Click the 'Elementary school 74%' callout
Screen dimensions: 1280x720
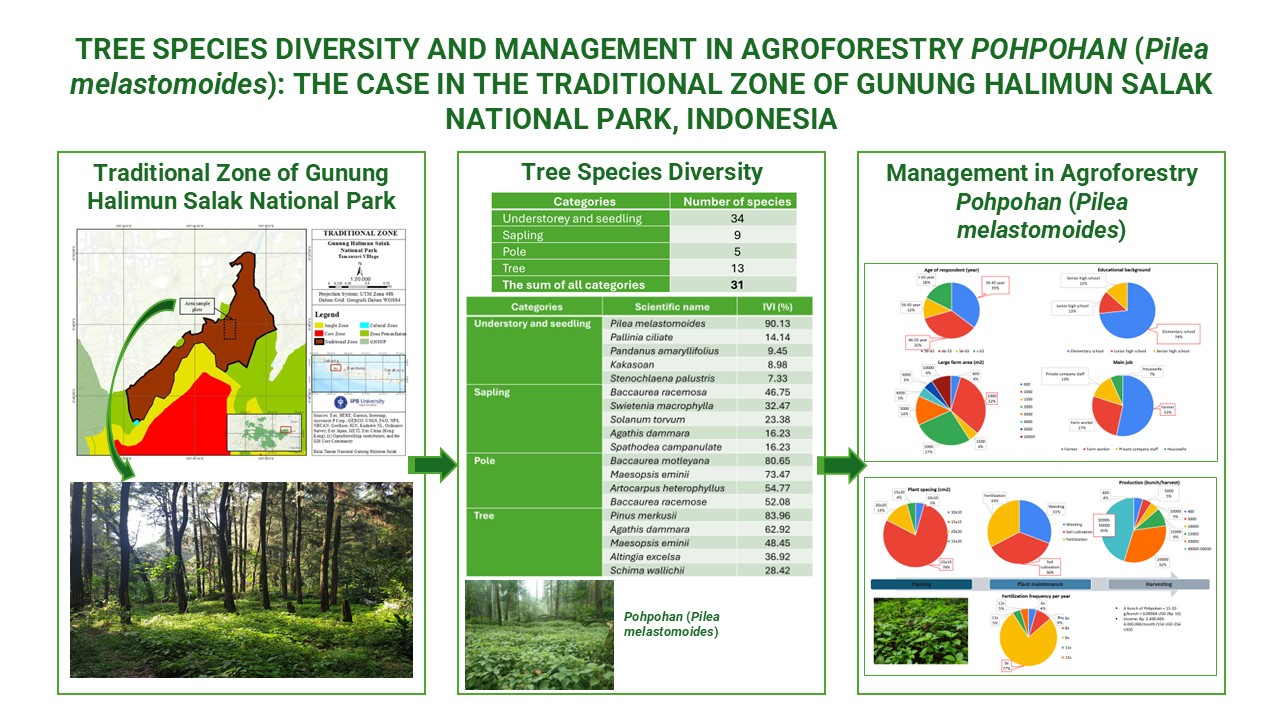(x=1179, y=333)
